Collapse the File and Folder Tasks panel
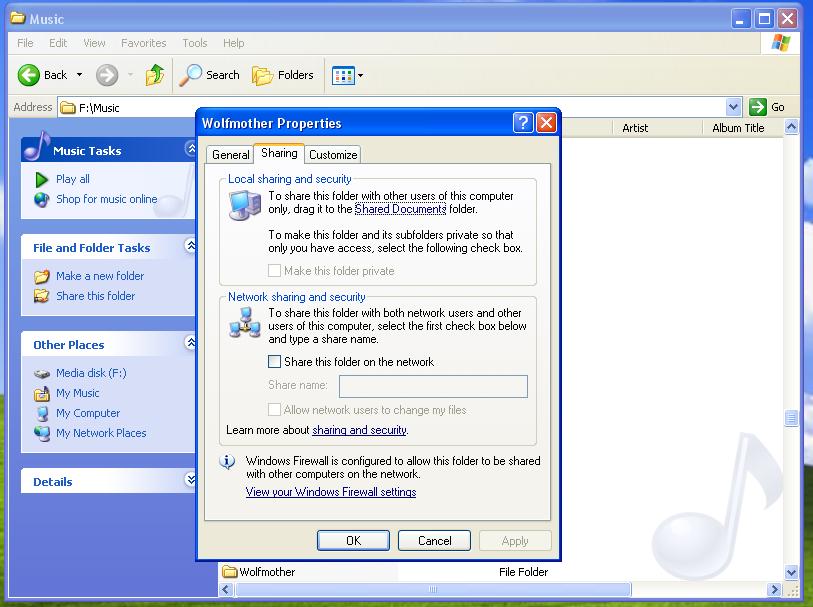This screenshot has height=607, width=813. pyautogui.click(x=190, y=246)
